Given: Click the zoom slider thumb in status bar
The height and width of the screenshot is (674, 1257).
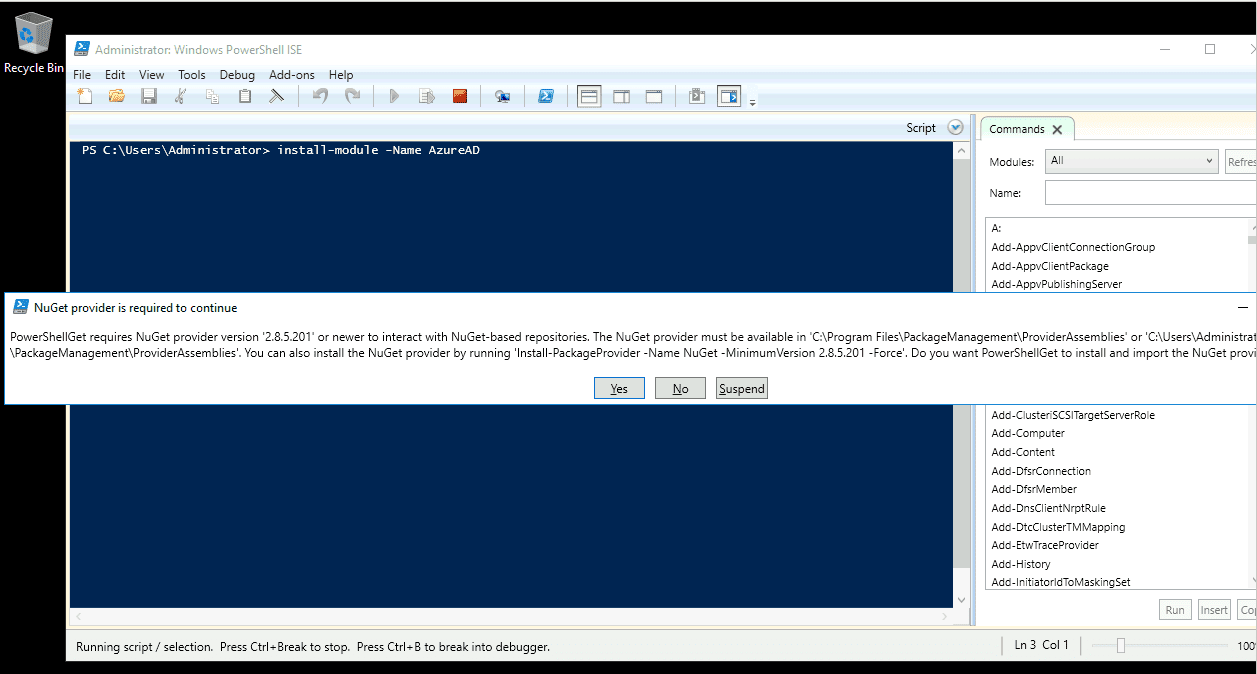Looking at the screenshot, I should pos(1121,646).
